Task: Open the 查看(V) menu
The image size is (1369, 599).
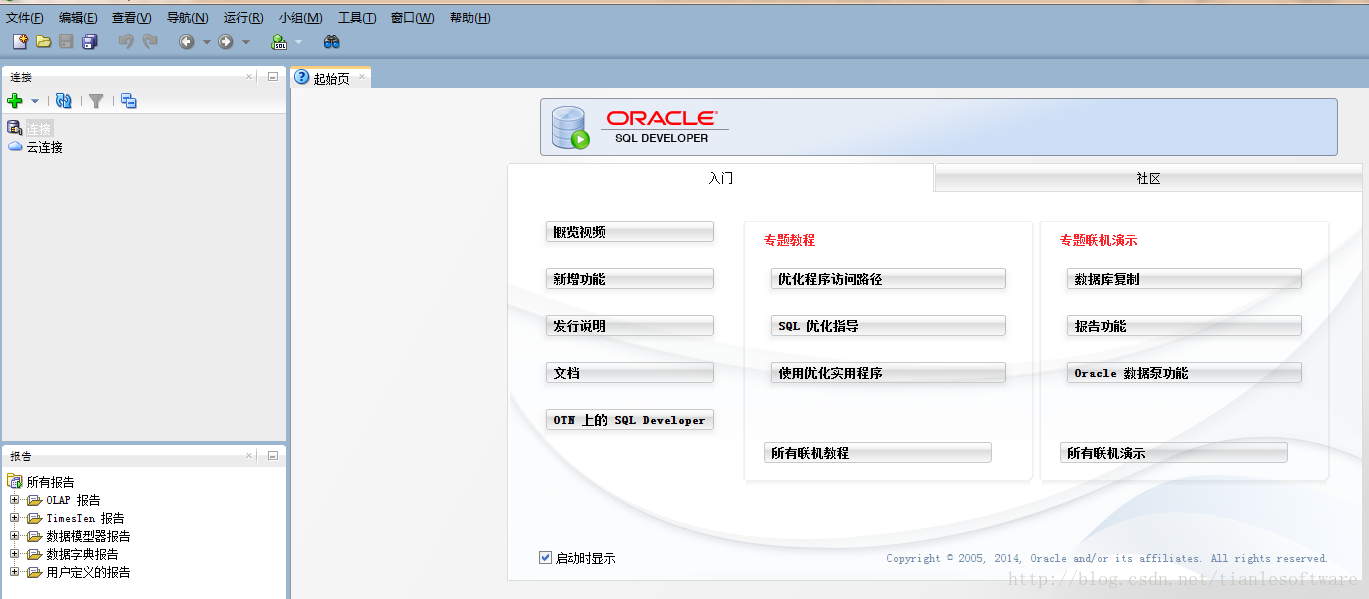Action: coord(132,18)
